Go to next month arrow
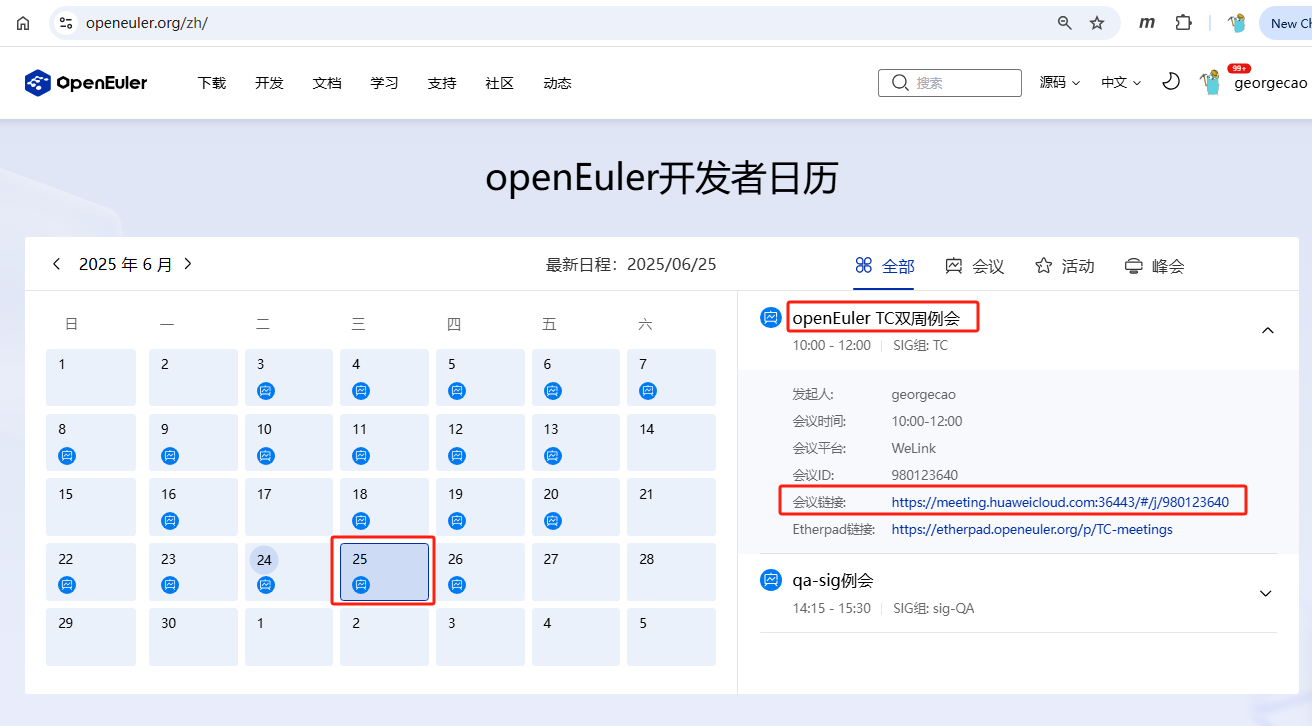Screen dimensions: 1312x726 point(188,264)
